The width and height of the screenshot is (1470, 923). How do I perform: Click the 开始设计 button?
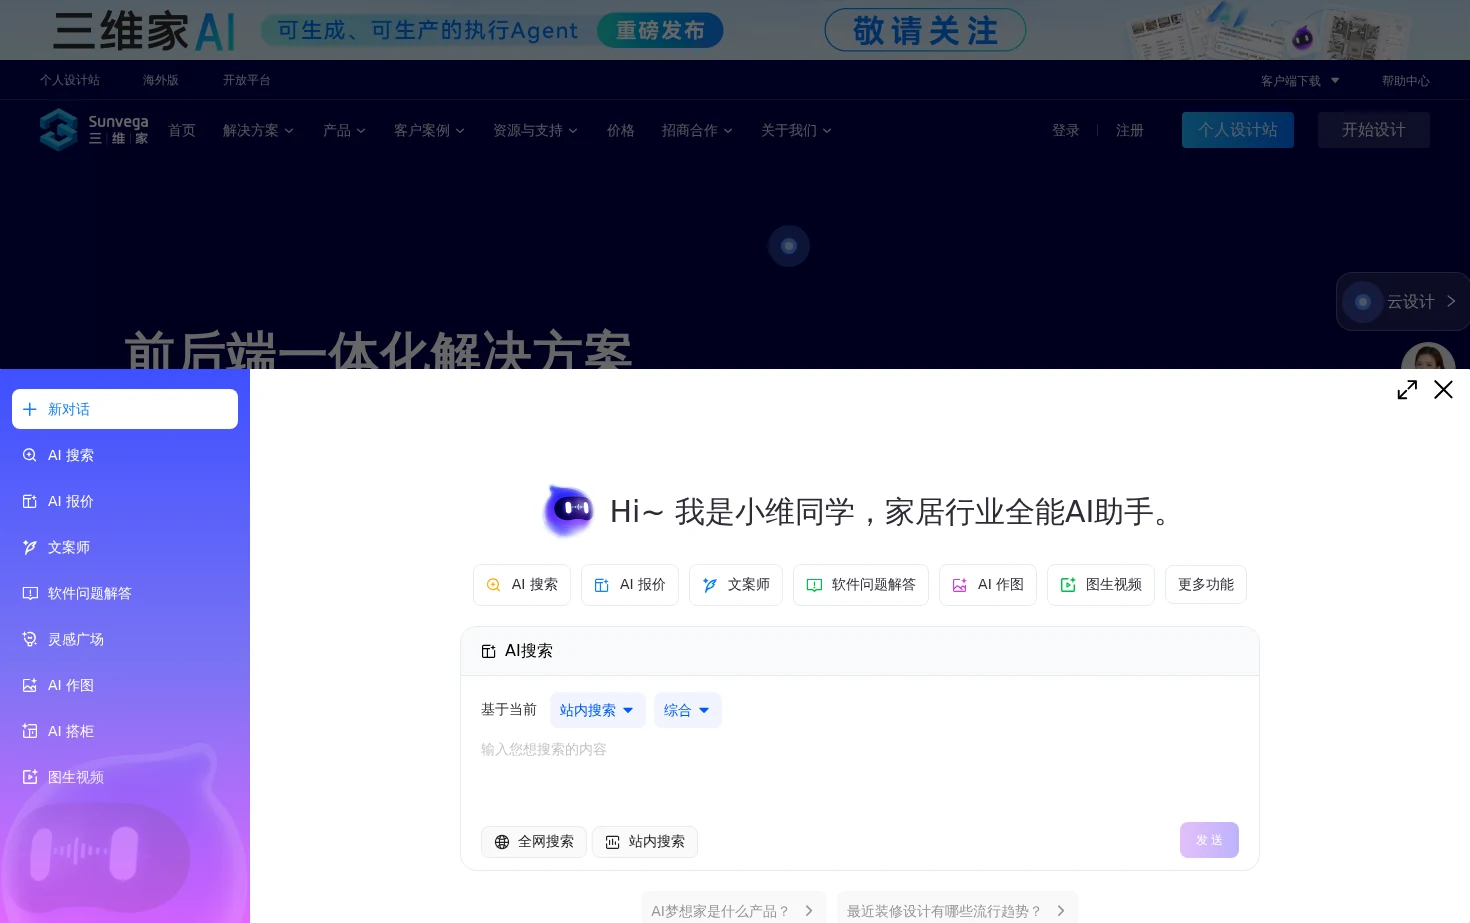click(1374, 130)
